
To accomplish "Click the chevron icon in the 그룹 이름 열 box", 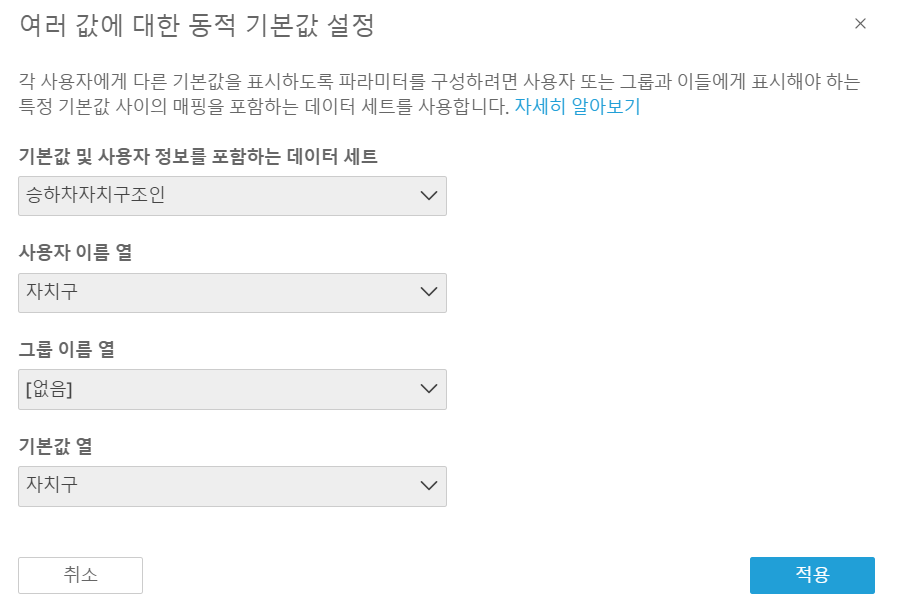I will pos(429,388).
